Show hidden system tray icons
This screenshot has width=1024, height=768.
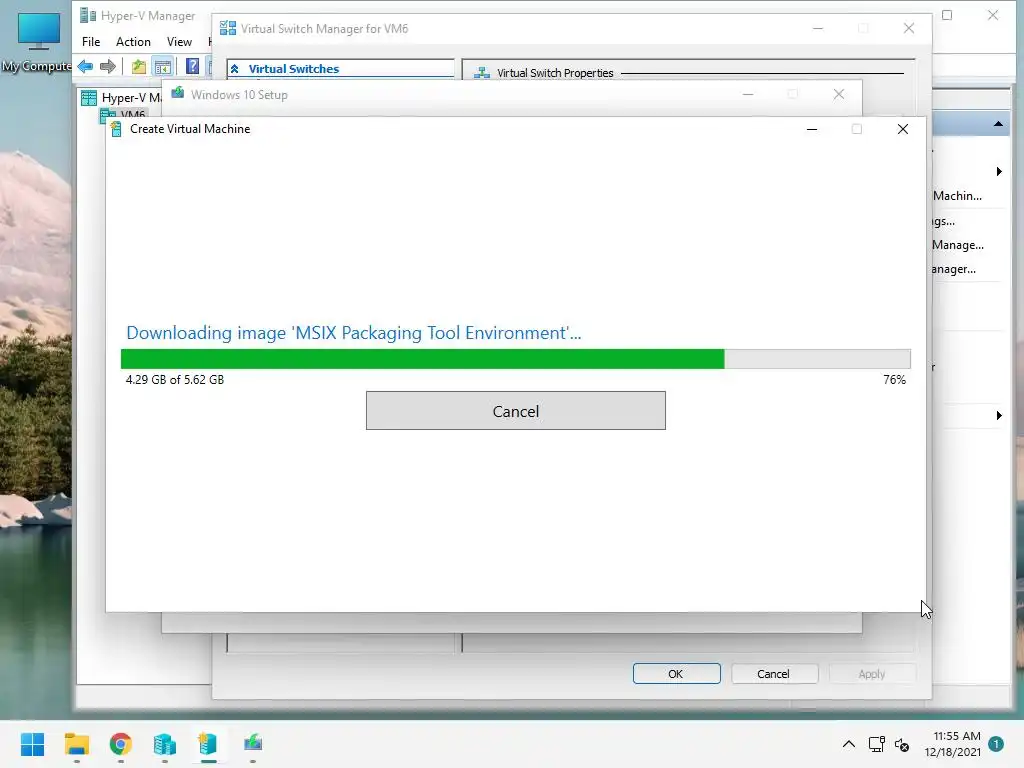848,744
